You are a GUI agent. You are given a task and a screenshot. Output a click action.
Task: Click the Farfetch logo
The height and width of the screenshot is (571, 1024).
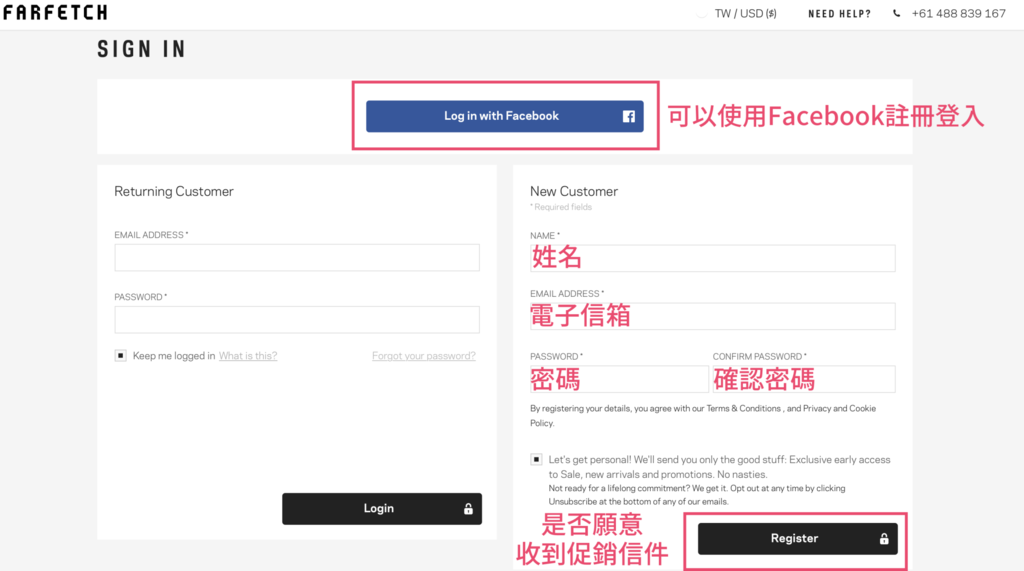(x=56, y=12)
